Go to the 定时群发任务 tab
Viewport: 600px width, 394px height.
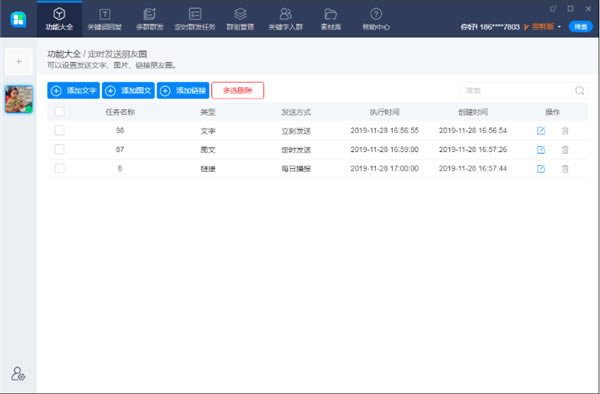(x=195, y=19)
